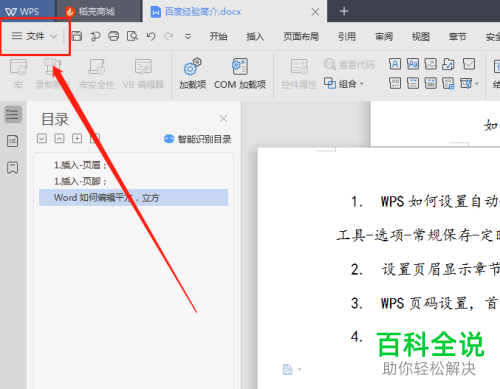Open 加载项 add-ins

click(192, 74)
